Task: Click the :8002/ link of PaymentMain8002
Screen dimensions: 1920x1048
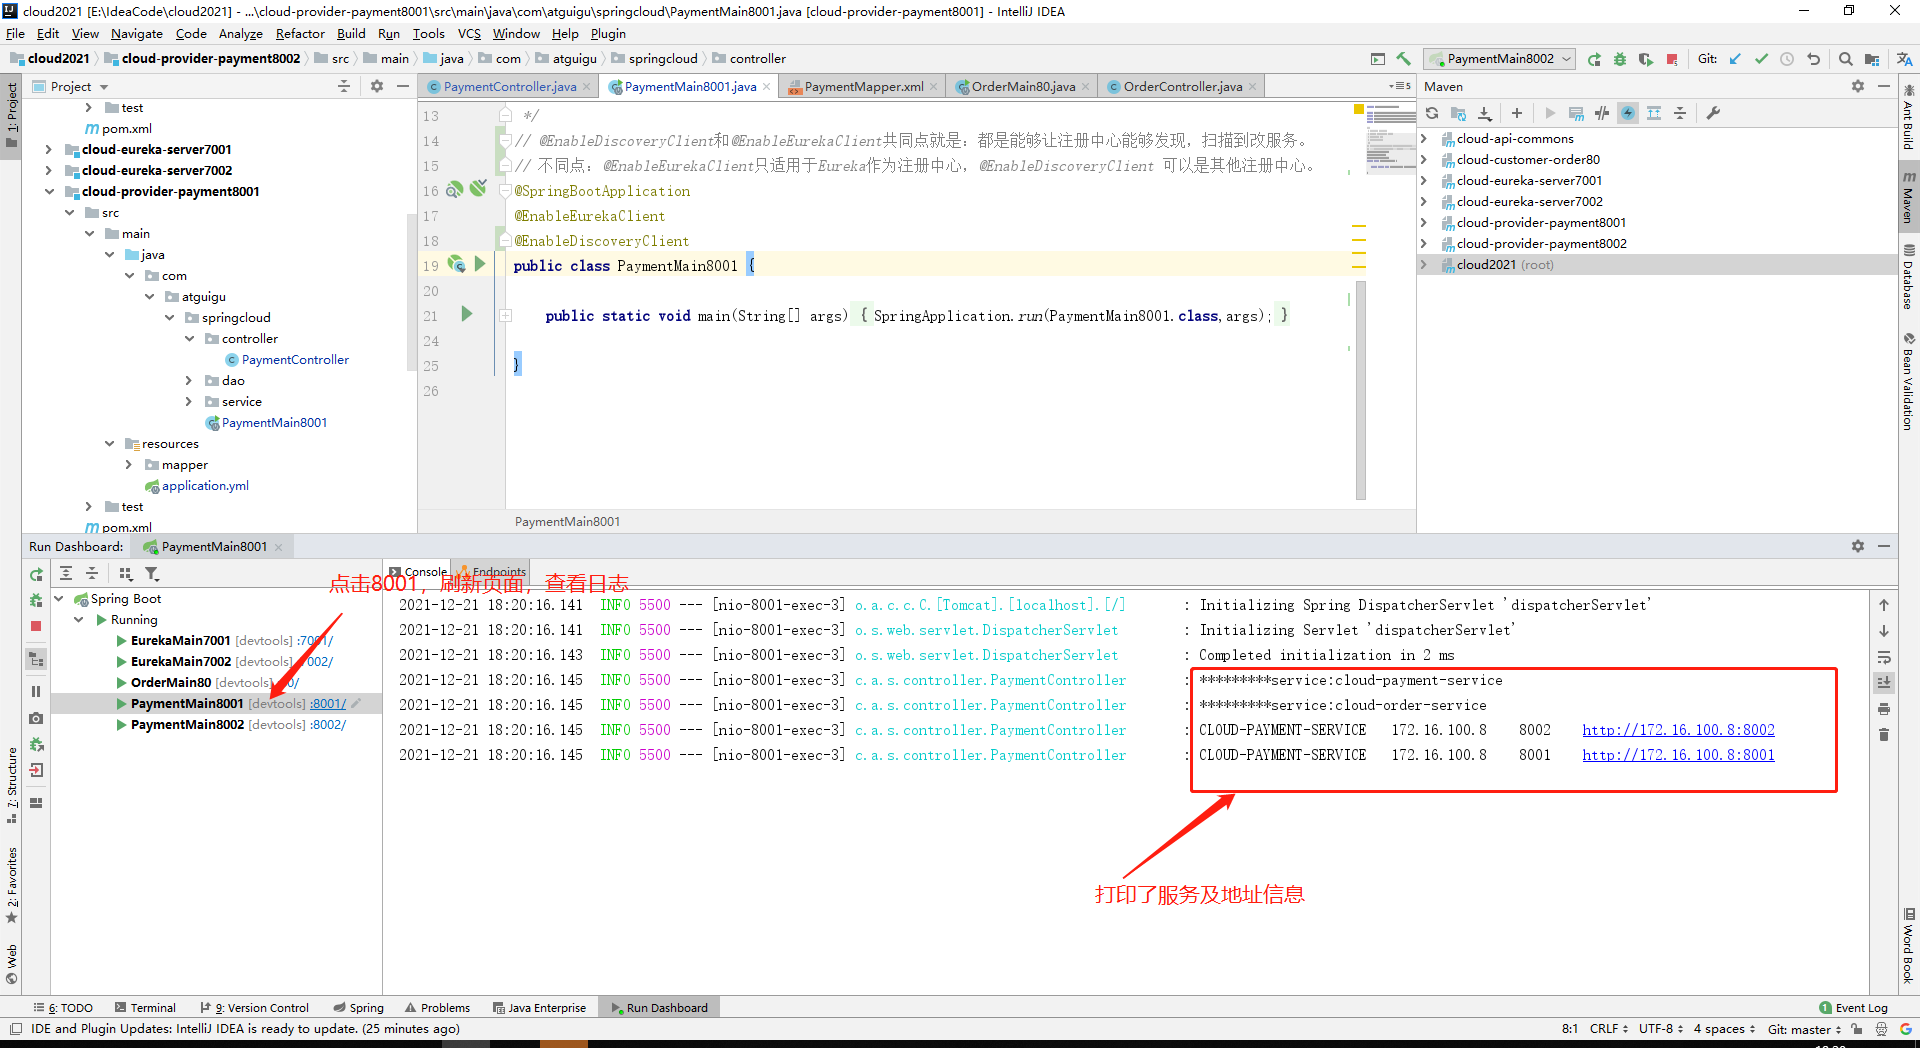Action: click(328, 725)
